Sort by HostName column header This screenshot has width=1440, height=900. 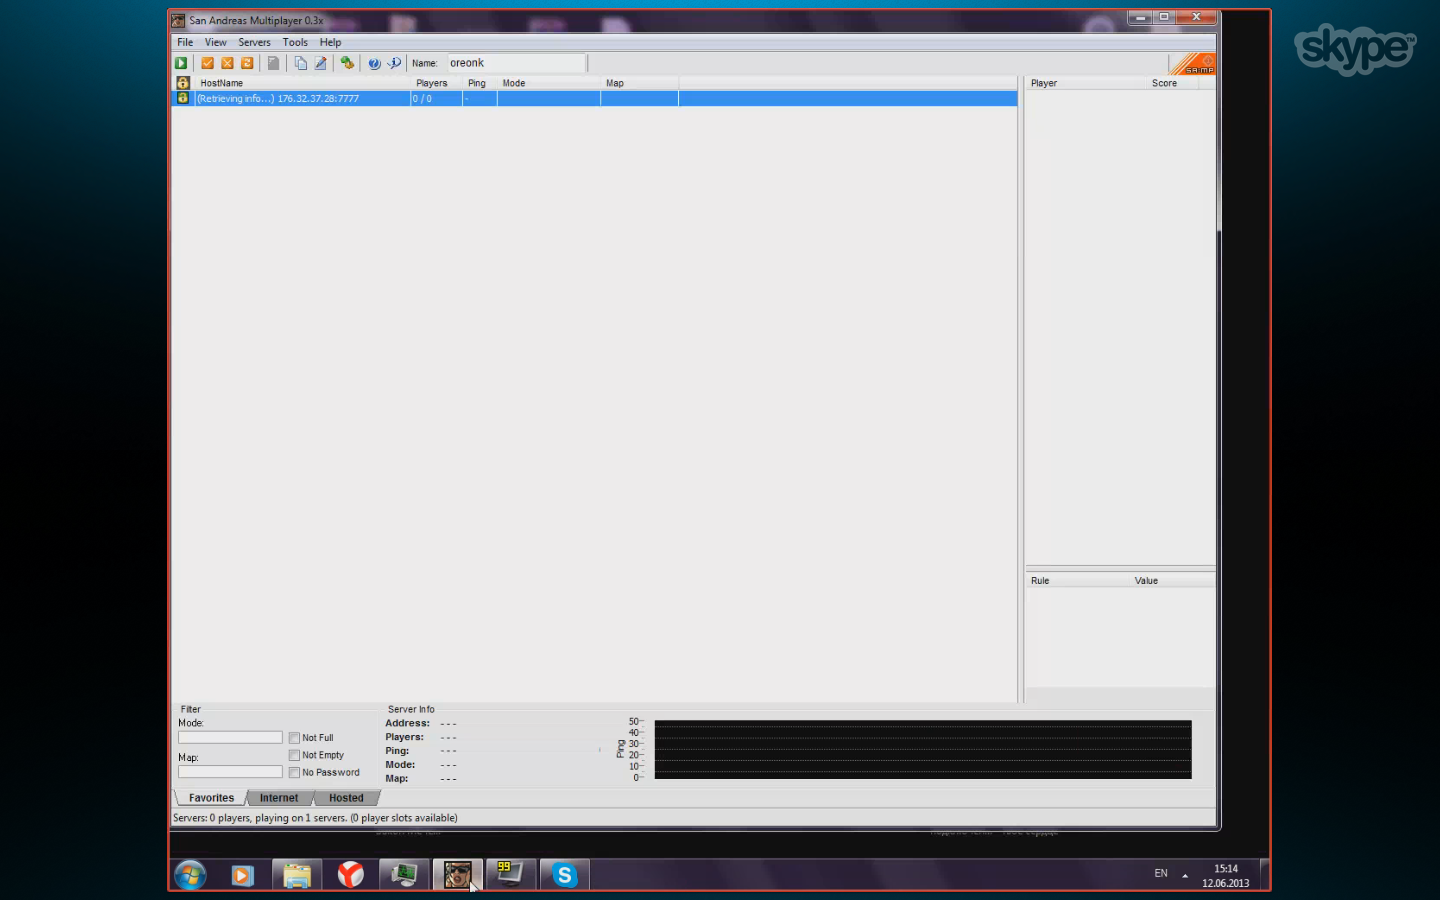coord(302,83)
